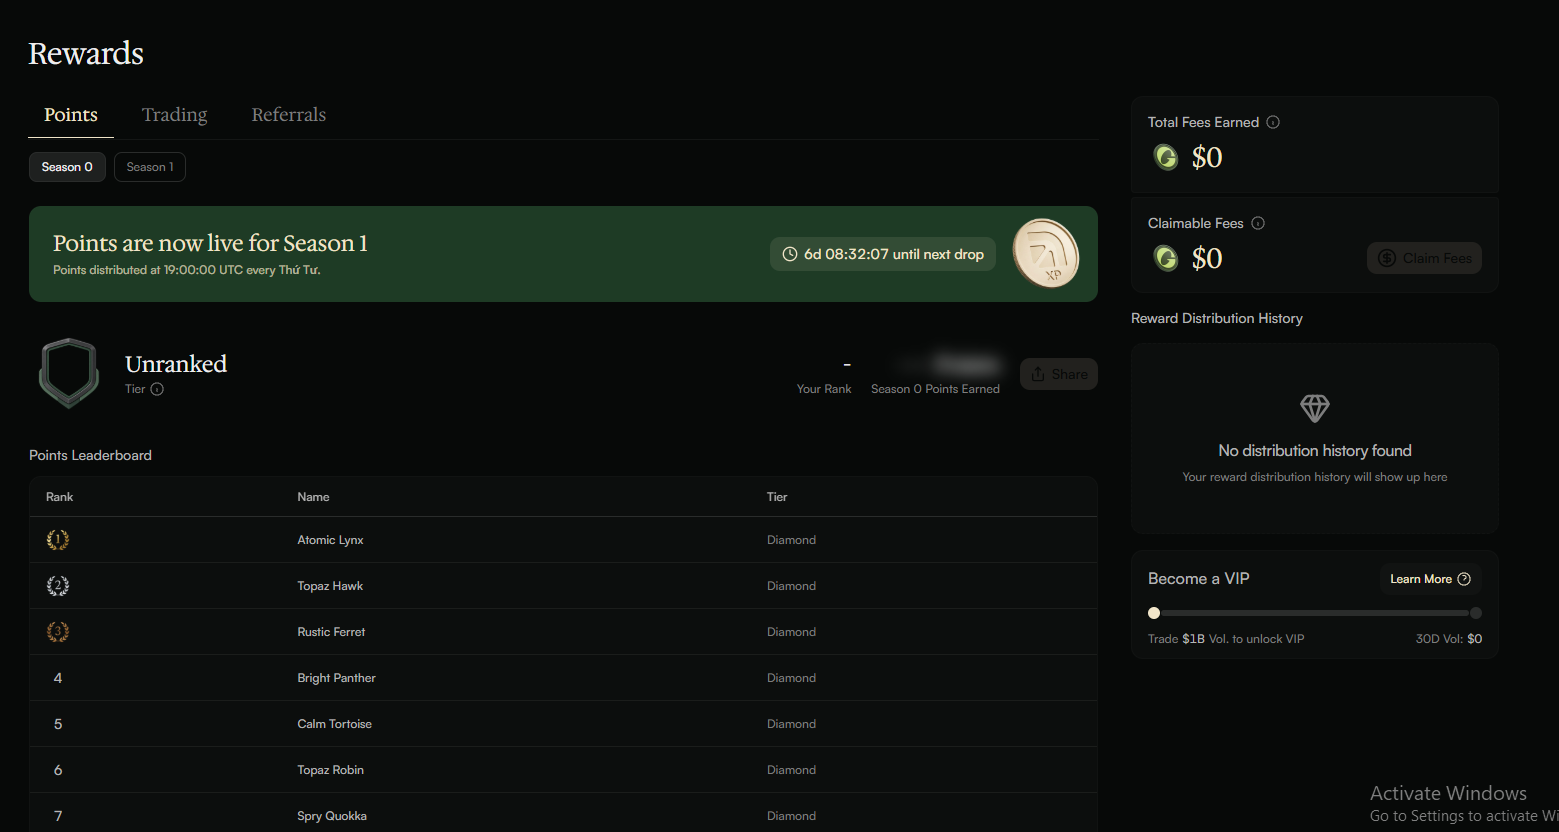The width and height of the screenshot is (1559, 832).
Task: Click the diamond icon in distribution history
Action: click(1314, 408)
